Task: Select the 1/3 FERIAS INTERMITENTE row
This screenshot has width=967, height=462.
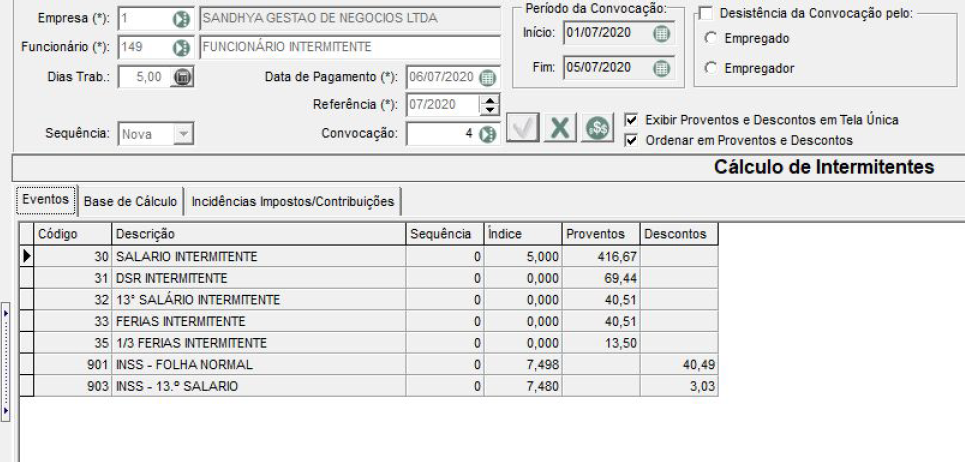Action: [369, 343]
